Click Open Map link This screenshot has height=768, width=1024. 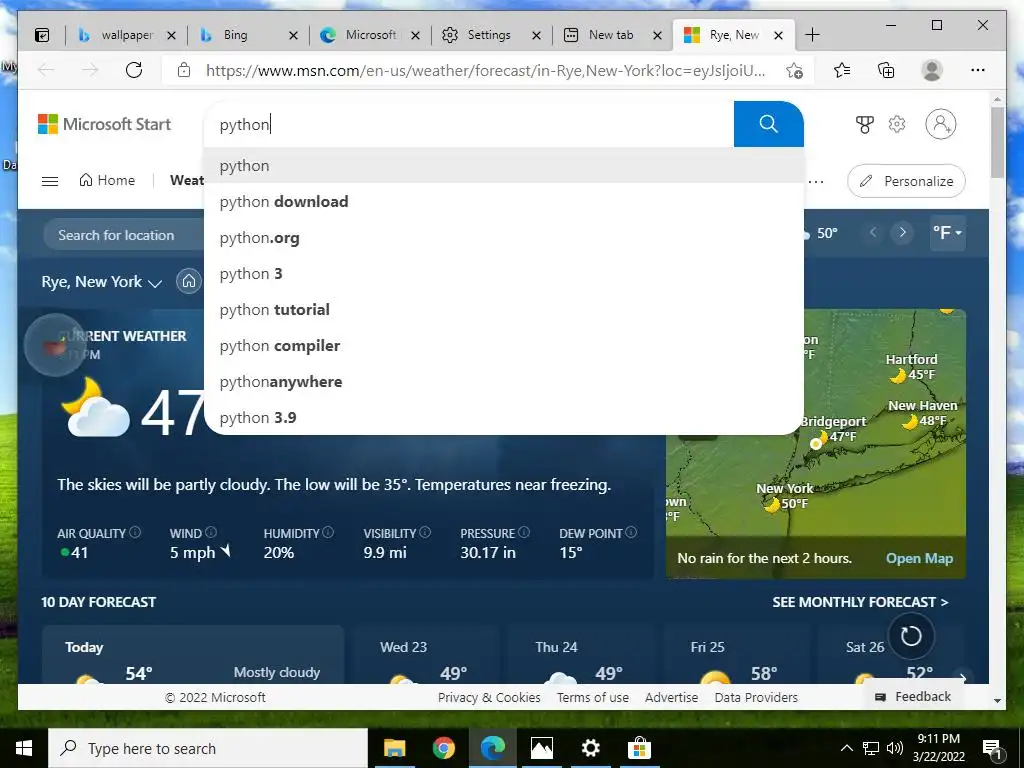point(919,558)
